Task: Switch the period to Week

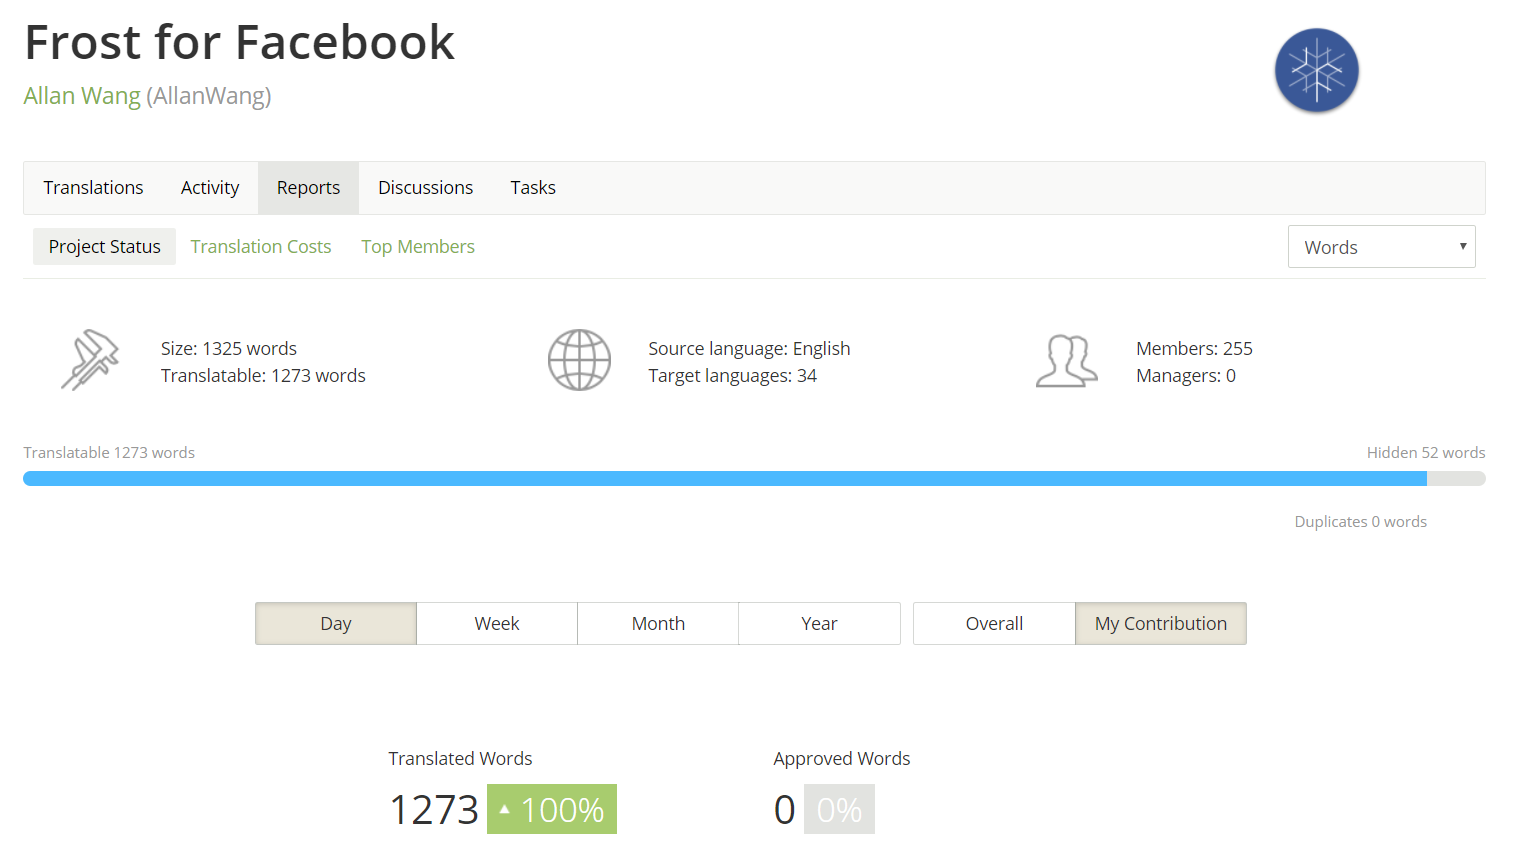Action: (x=497, y=624)
